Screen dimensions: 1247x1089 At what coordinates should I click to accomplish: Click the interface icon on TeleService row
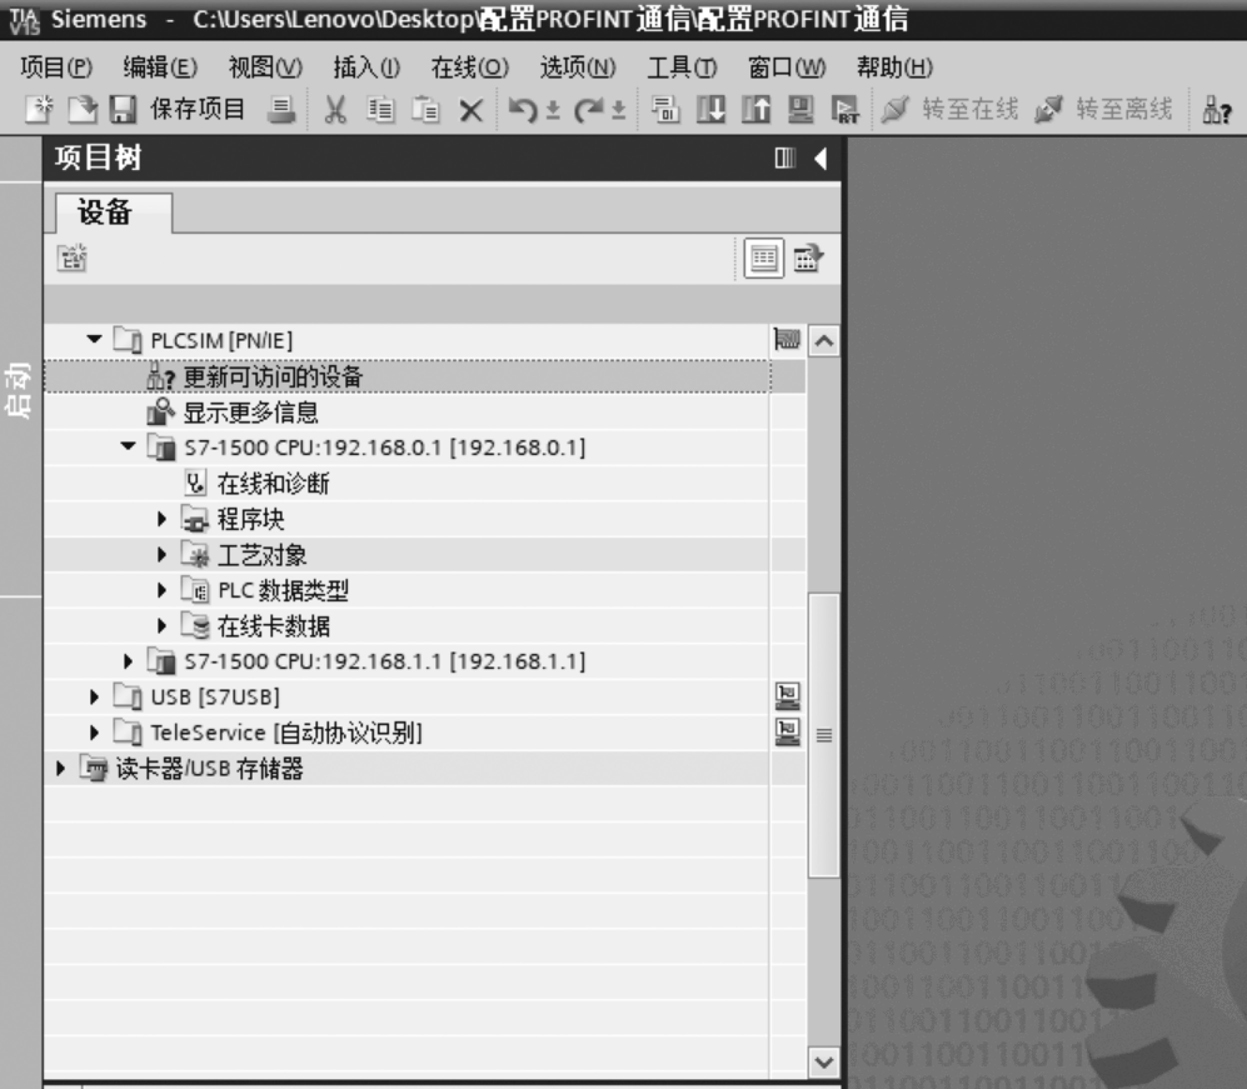coord(788,732)
